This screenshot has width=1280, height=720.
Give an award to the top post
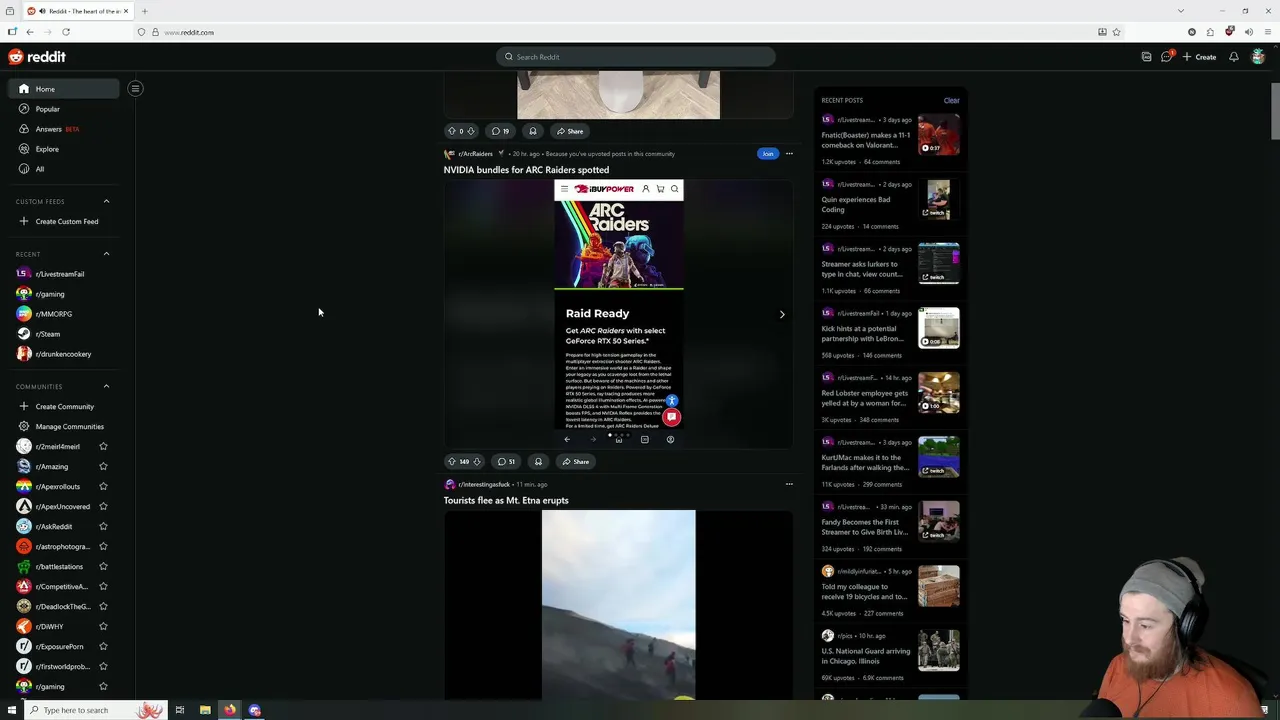[532, 131]
